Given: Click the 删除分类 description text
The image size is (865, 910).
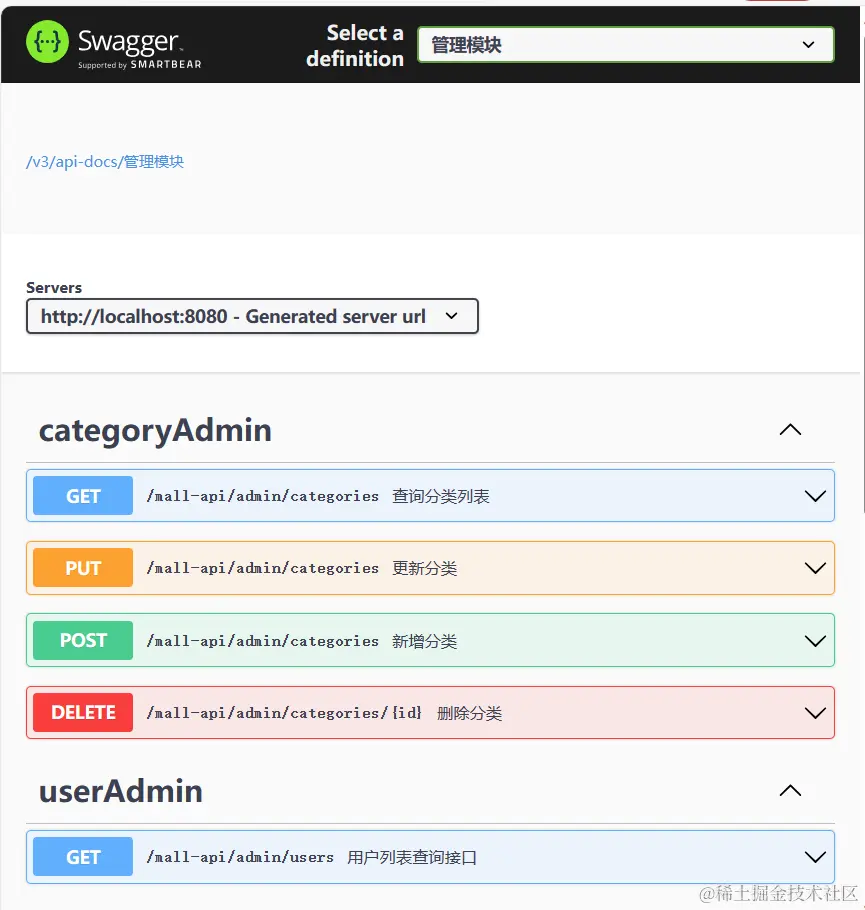Looking at the screenshot, I should pos(469,713).
